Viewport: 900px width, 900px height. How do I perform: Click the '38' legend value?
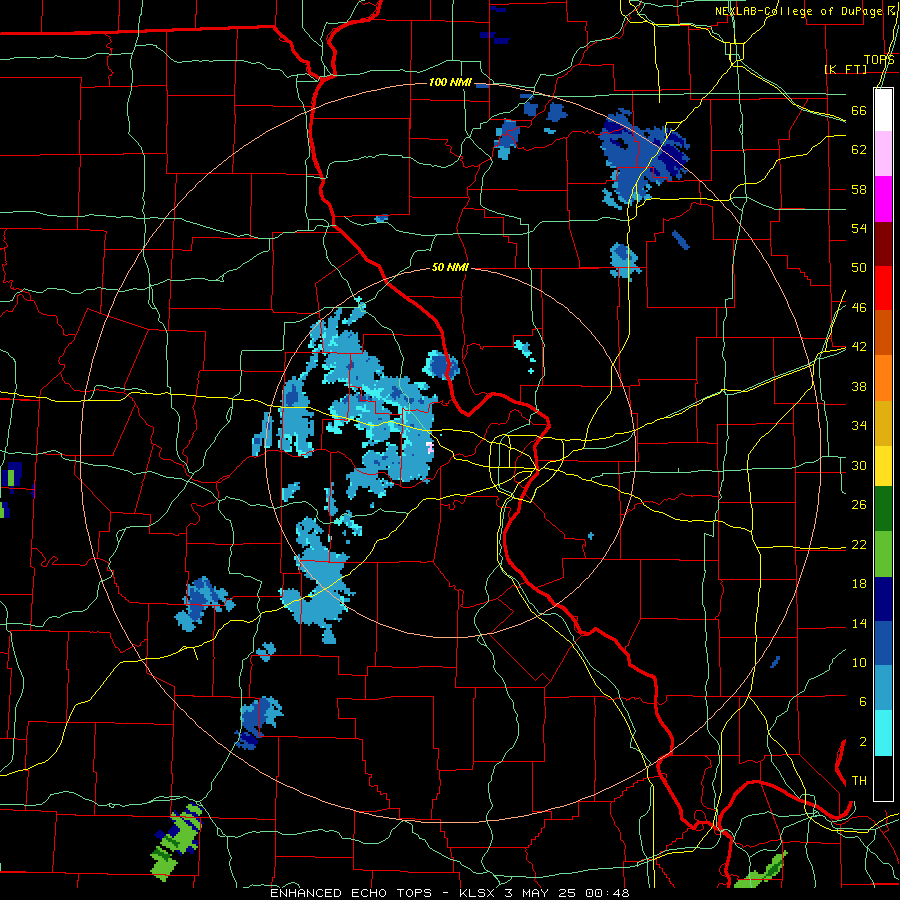tap(859, 386)
